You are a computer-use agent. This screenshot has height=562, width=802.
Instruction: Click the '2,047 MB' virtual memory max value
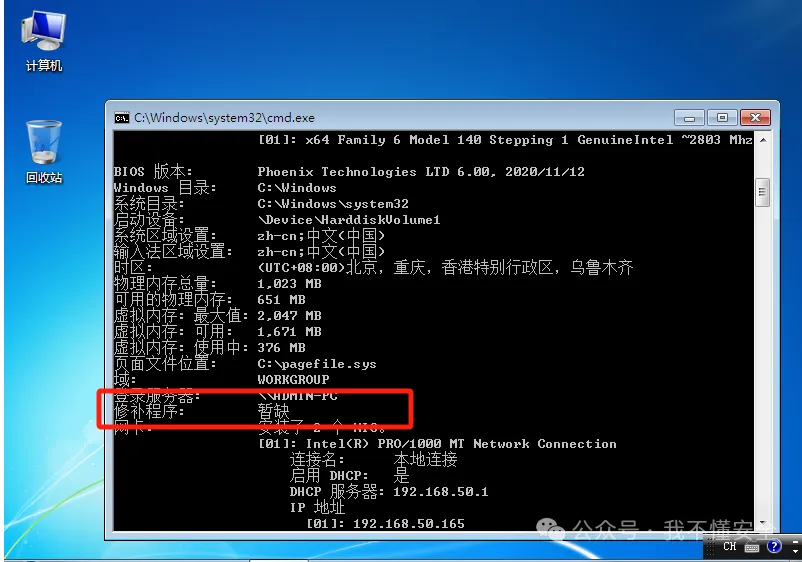(289, 316)
